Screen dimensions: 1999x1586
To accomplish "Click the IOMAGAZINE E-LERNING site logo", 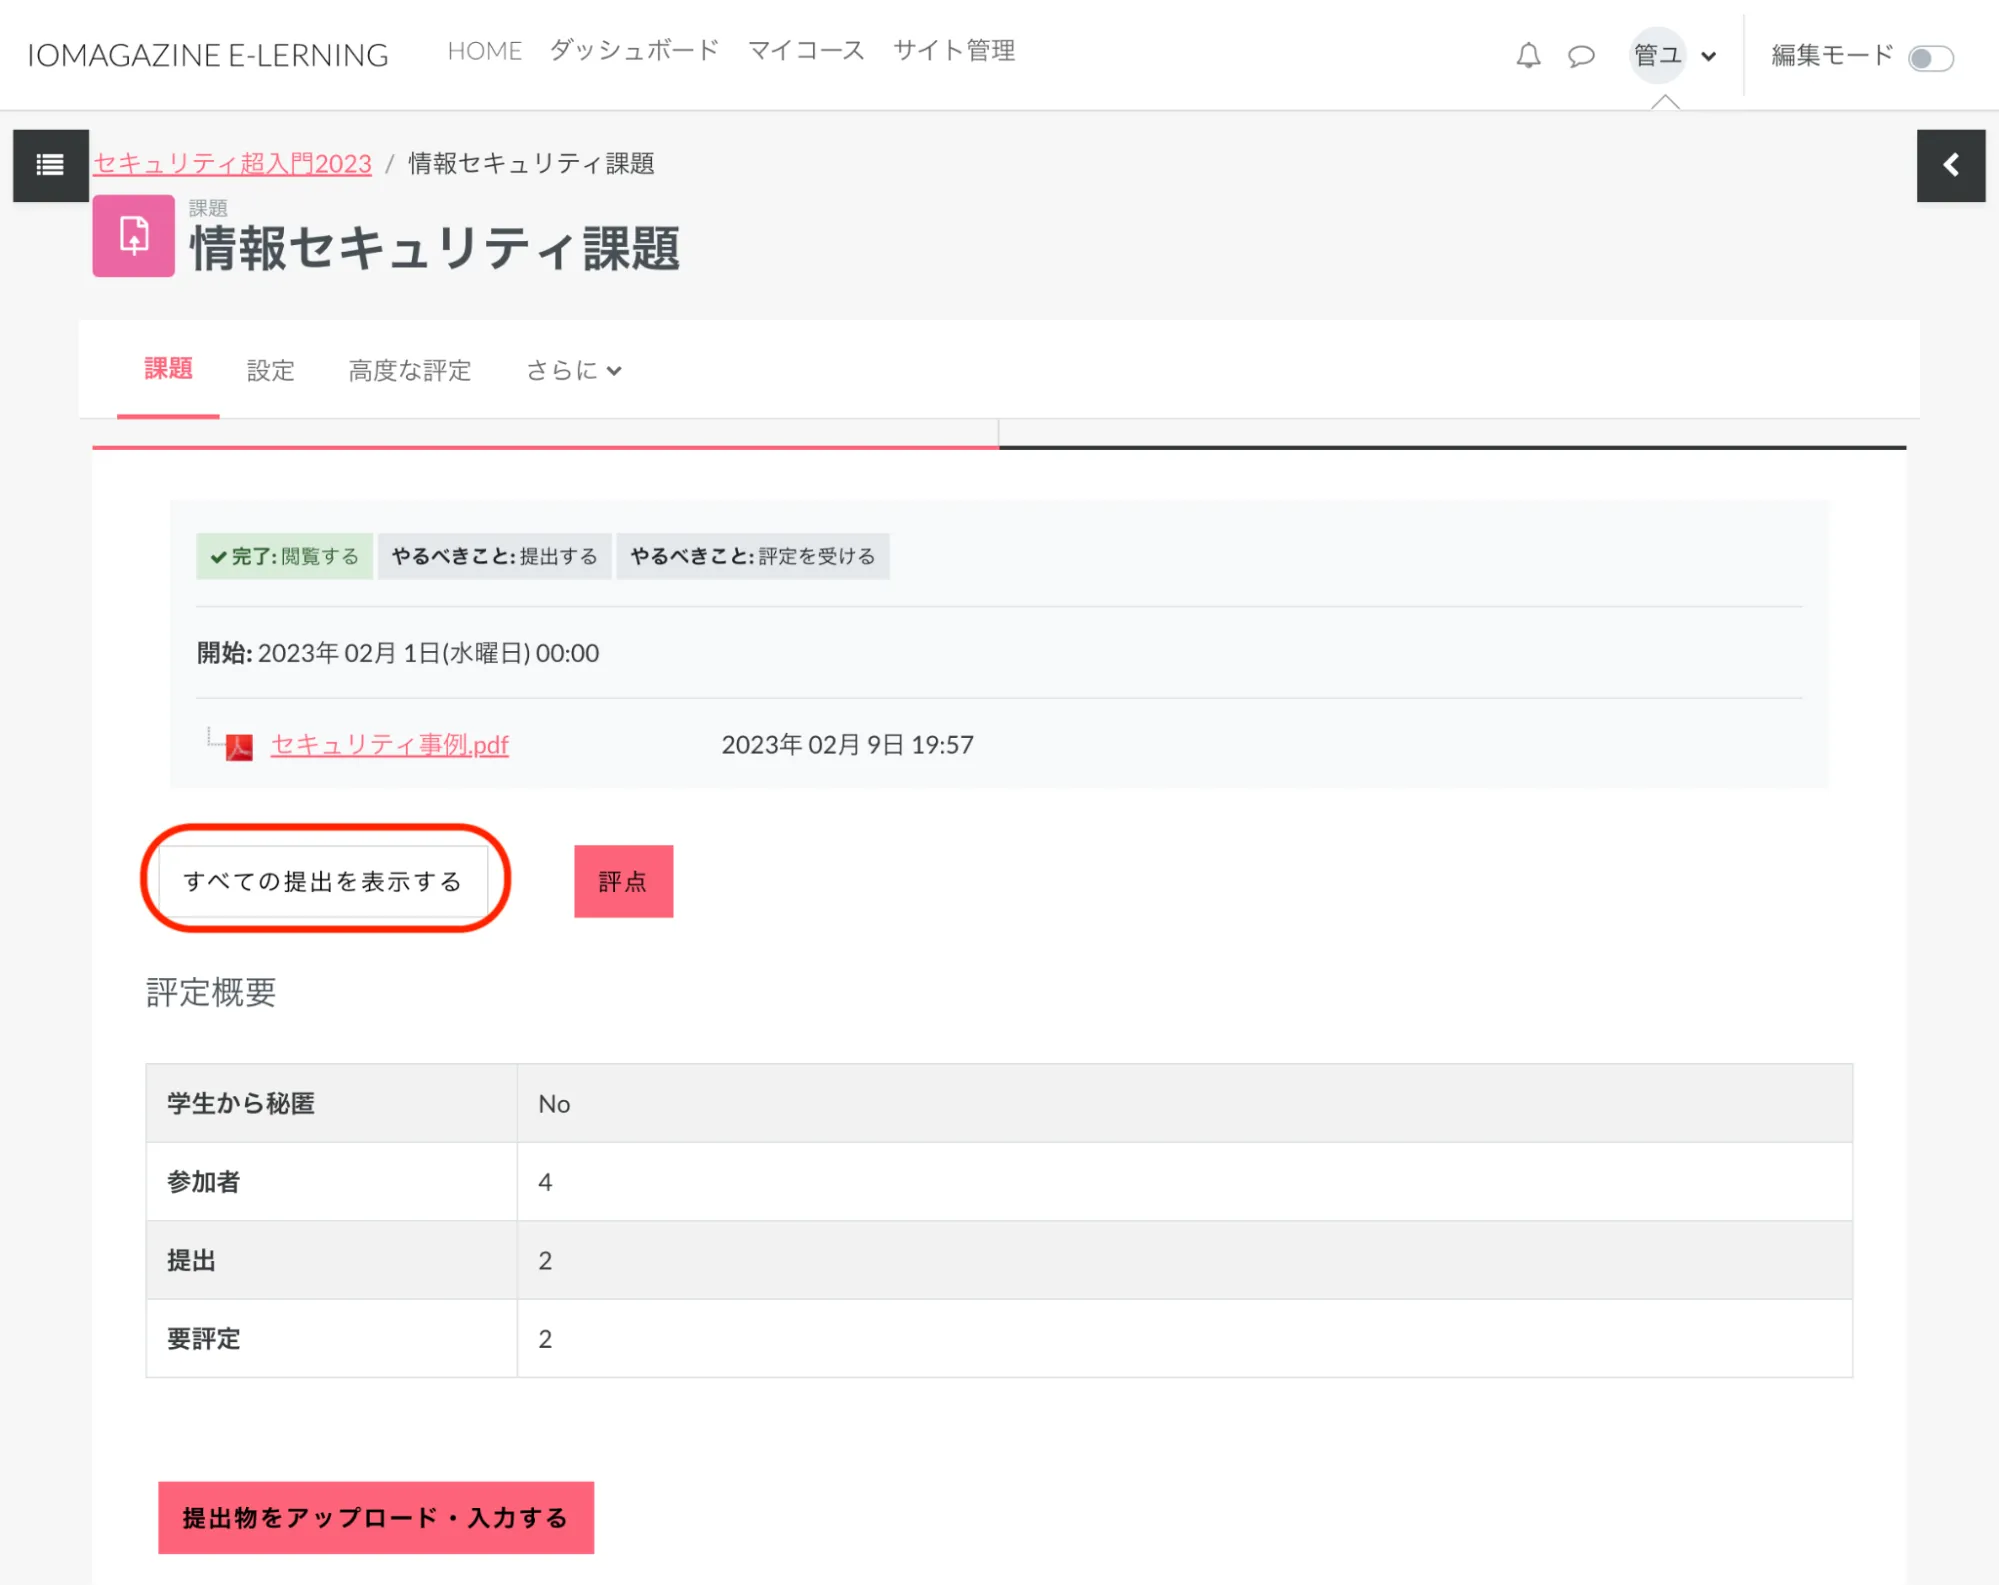I will click(207, 55).
